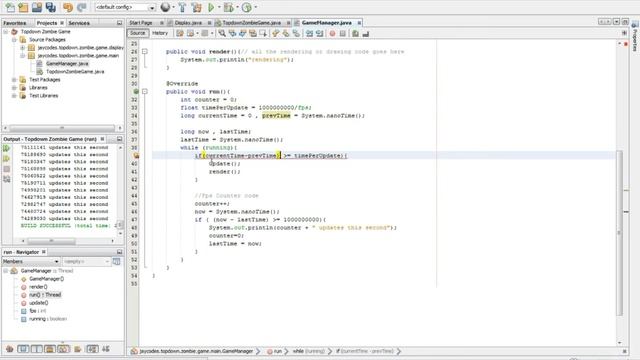The image size is (640, 360).
Task: Toggle Show Fields filter in Navigator
Action: (23, 349)
